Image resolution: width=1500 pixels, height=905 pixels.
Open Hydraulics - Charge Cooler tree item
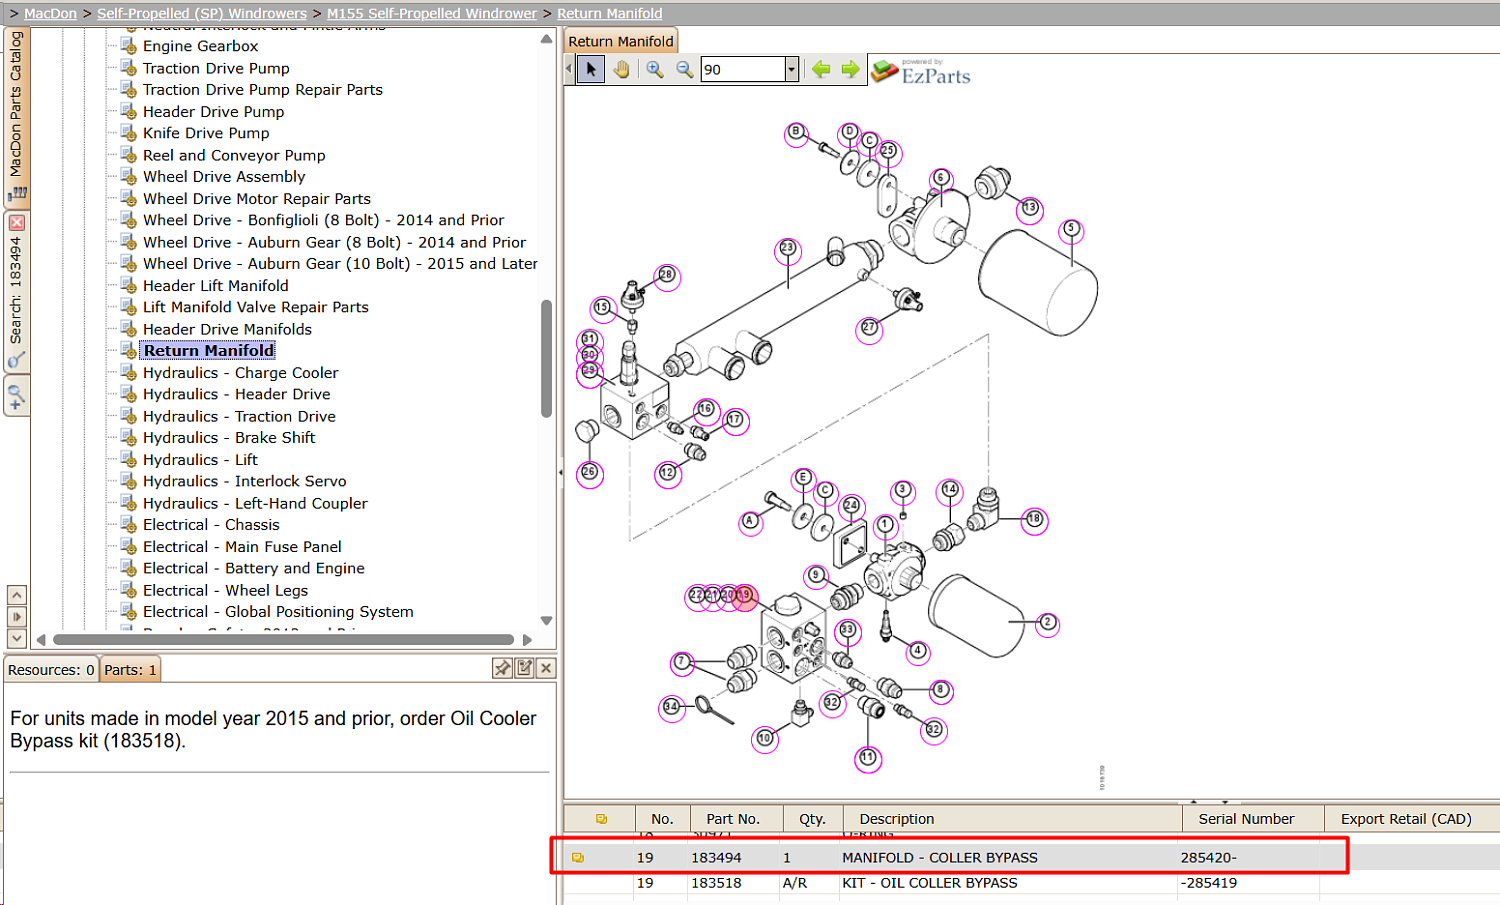[240, 373]
